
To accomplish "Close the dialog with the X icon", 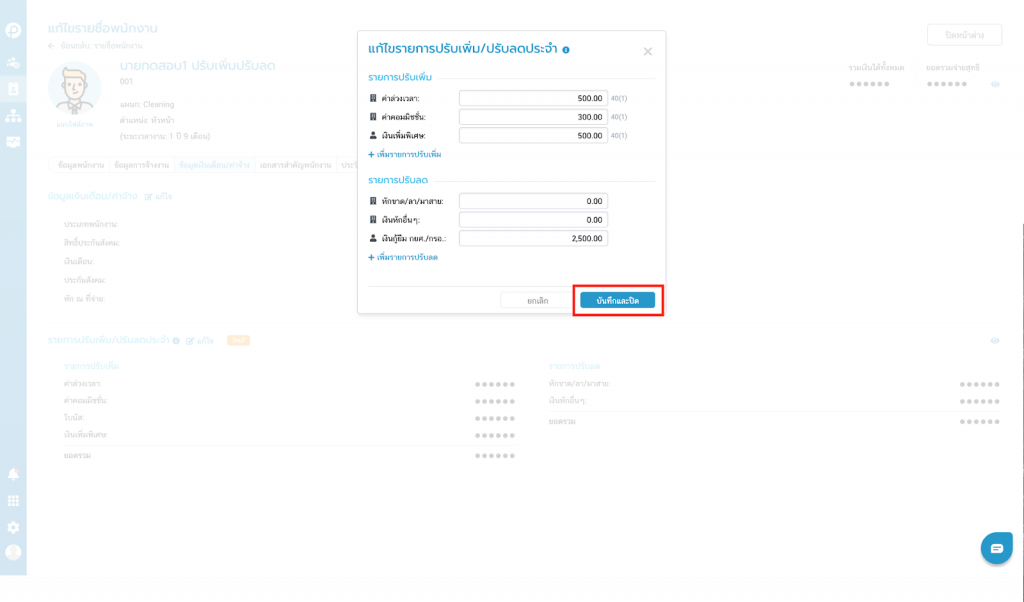I will 647,51.
